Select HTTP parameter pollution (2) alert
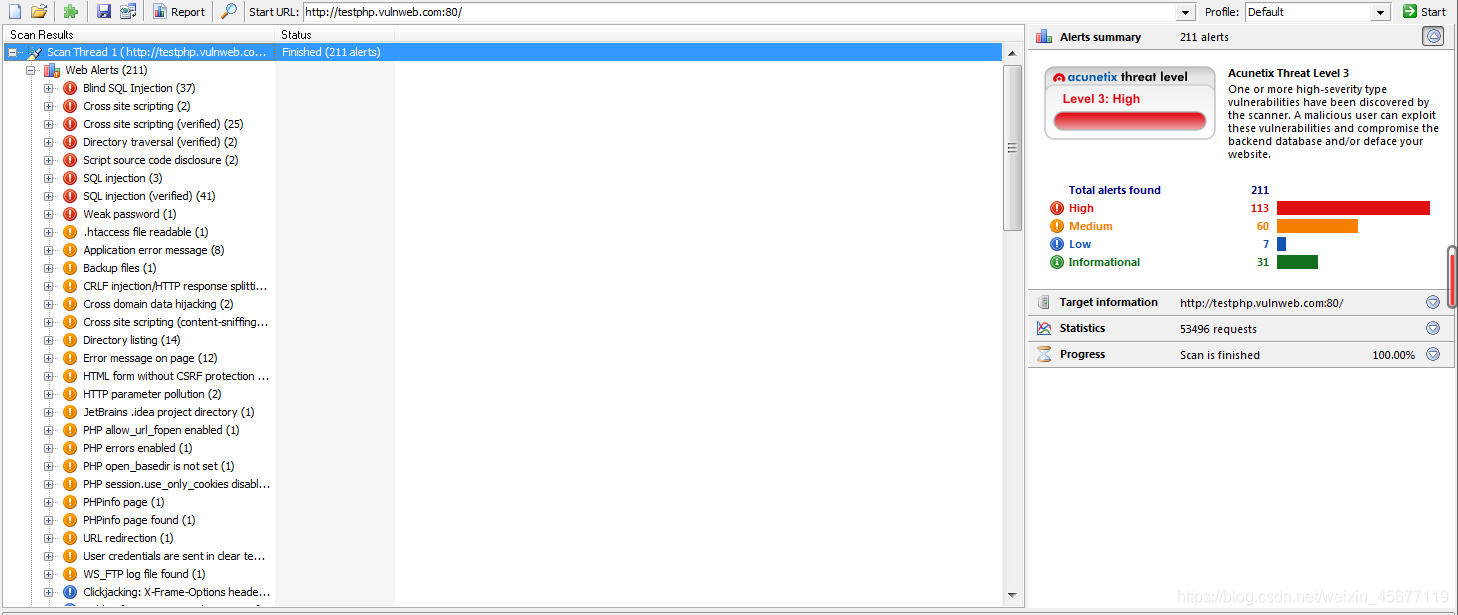 [152, 394]
